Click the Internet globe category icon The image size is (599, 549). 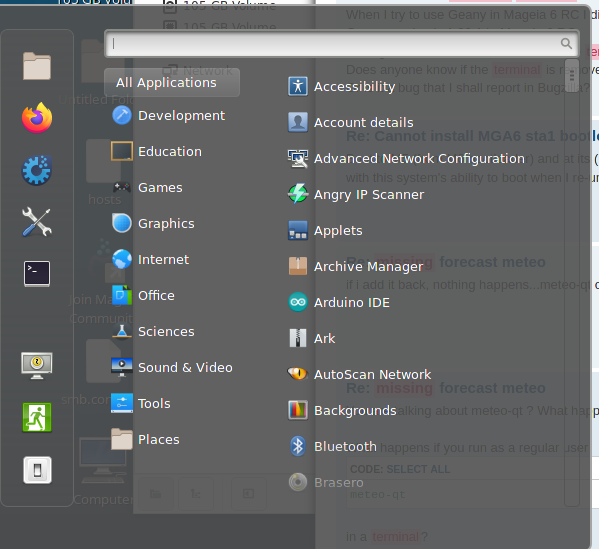click(x=122, y=259)
